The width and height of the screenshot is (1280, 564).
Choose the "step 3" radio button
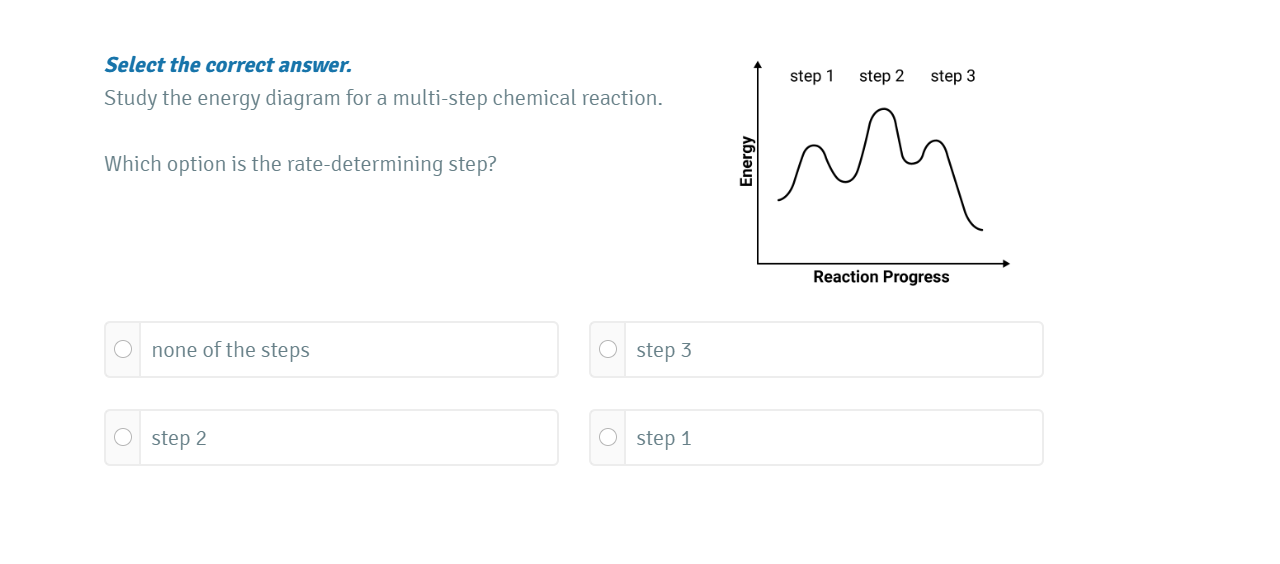[x=608, y=349]
